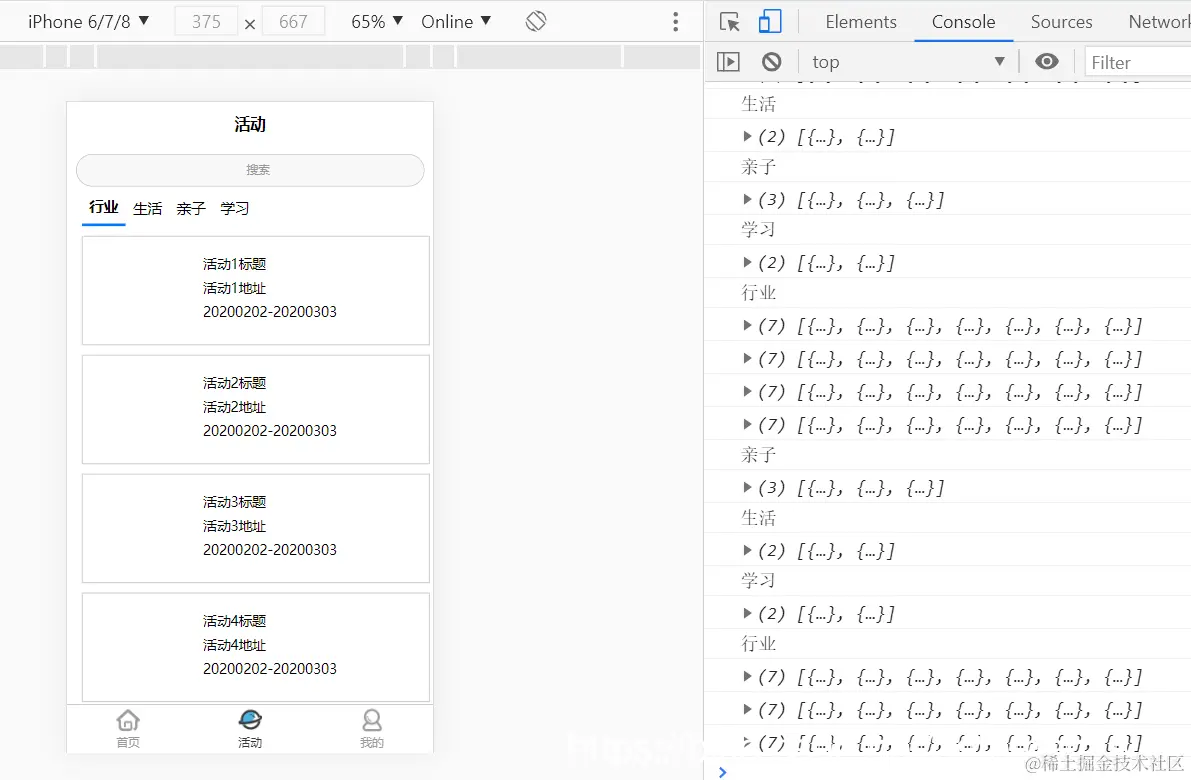Click the console Filter input
This screenshot has width=1191, height=780.
click(1137, 62)
